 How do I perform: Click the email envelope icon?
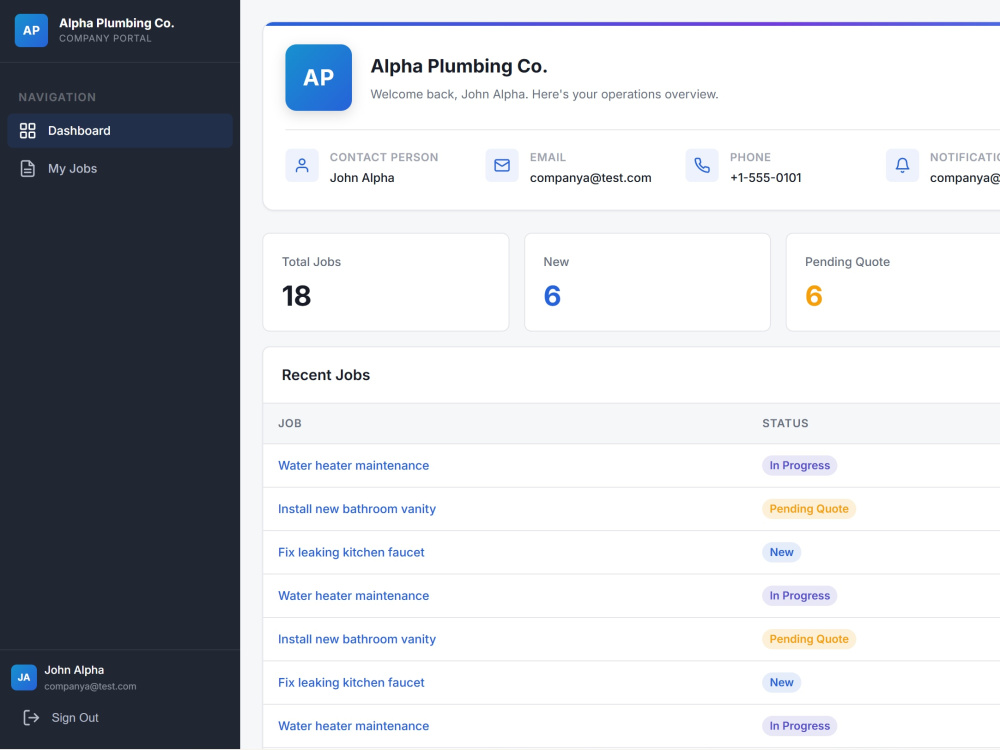(x=502, y=165)
